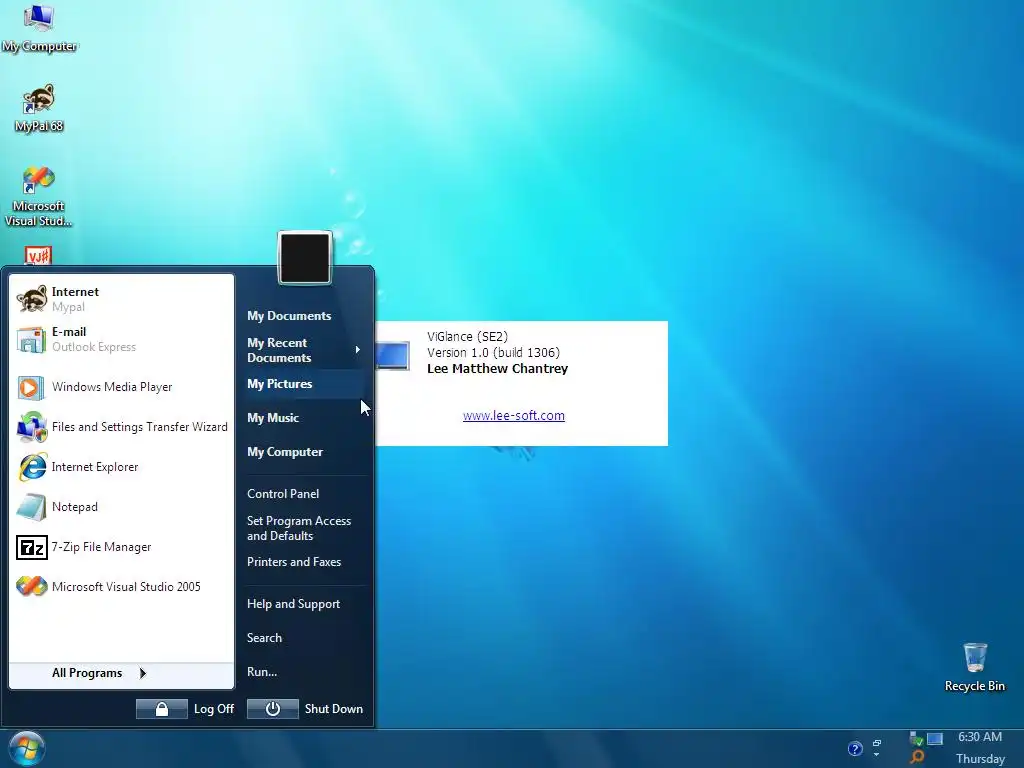Viewport: 1024px width, 768px height.
Task: Open the Recycle Bin on the desktop
Action: click(974, 667)
